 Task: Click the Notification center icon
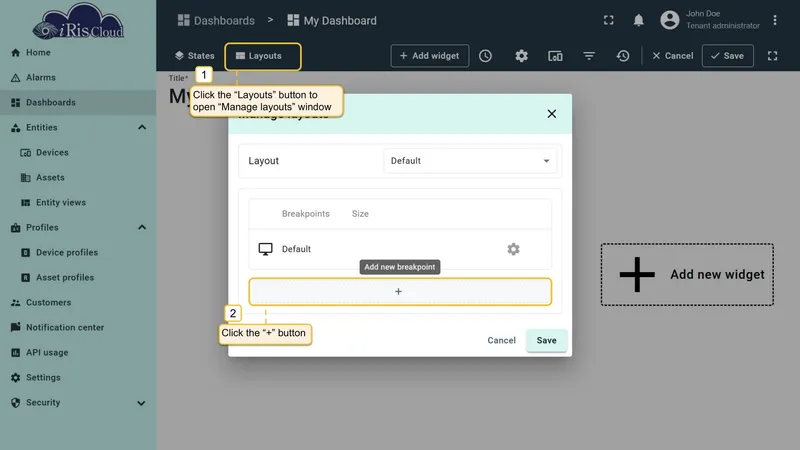[x=15, y=327]
